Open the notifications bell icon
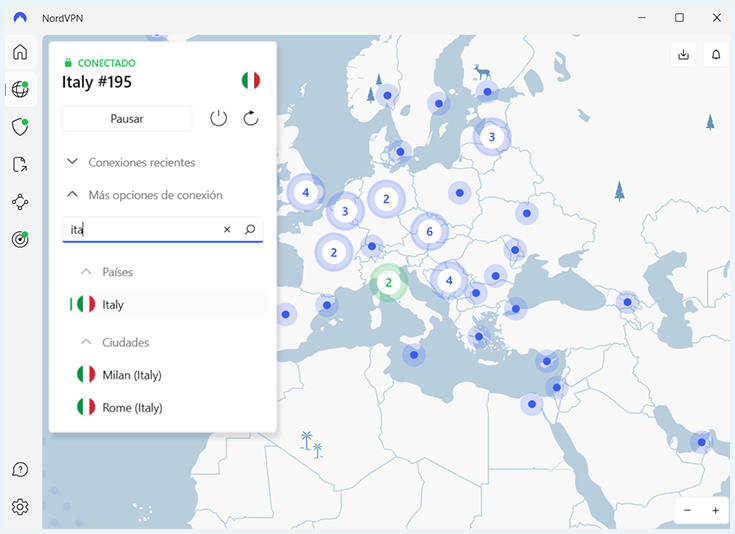Image resolution: width=735 pixels, height=534 pixels. tap(716, 54)
